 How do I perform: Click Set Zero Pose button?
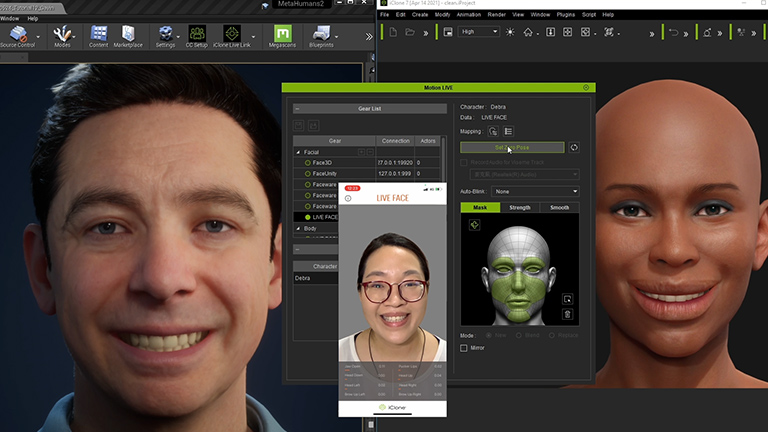[x=512, y=147]
